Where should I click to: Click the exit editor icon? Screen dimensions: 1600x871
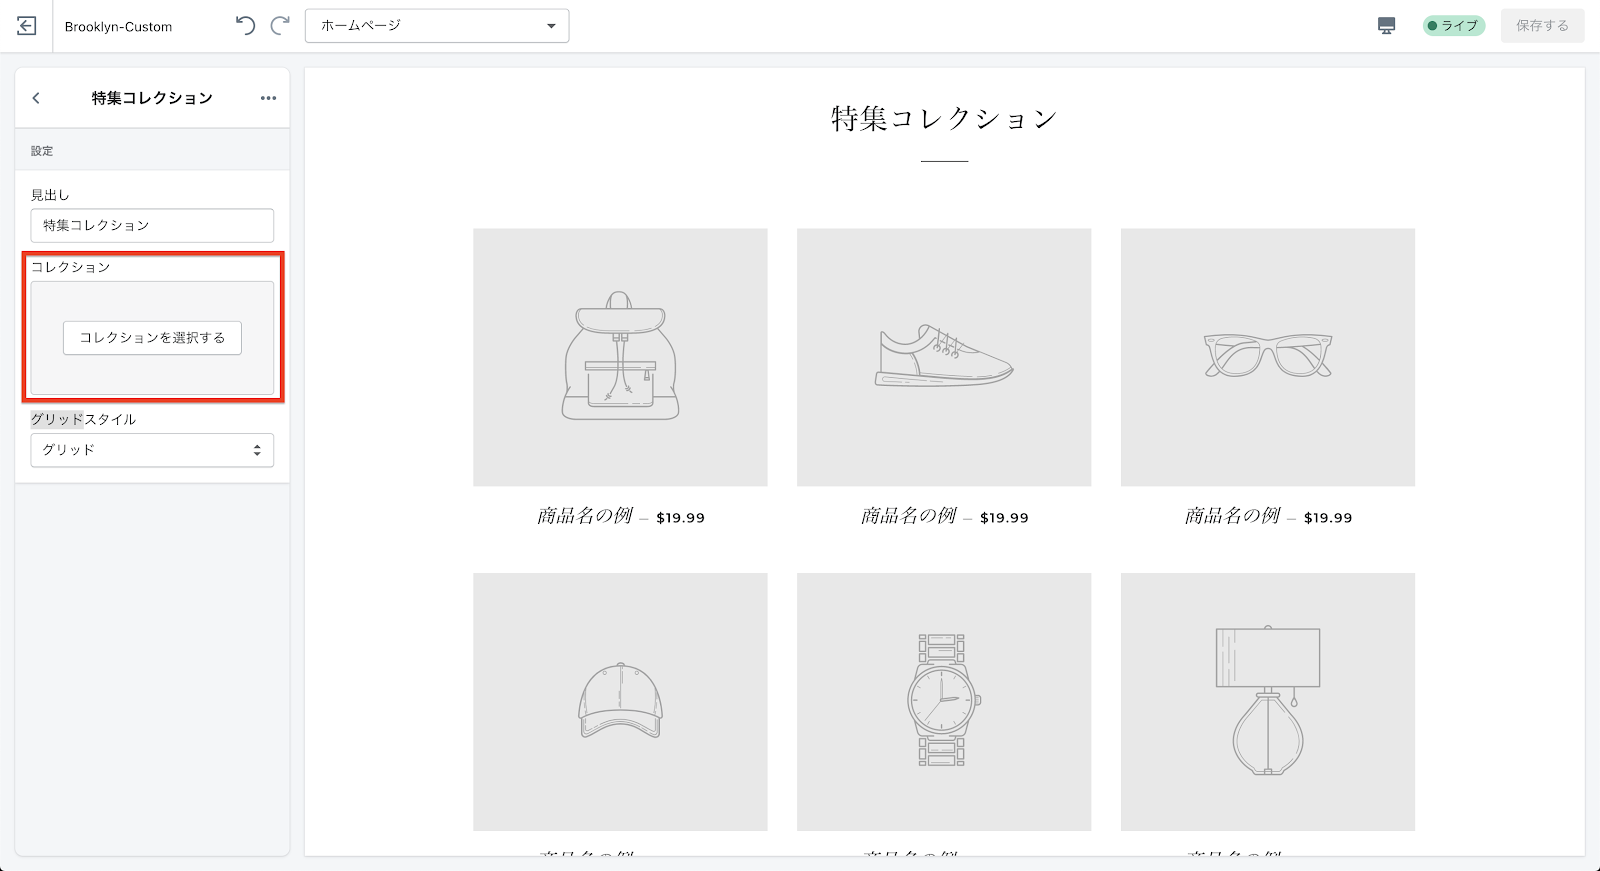coord(27,26)
